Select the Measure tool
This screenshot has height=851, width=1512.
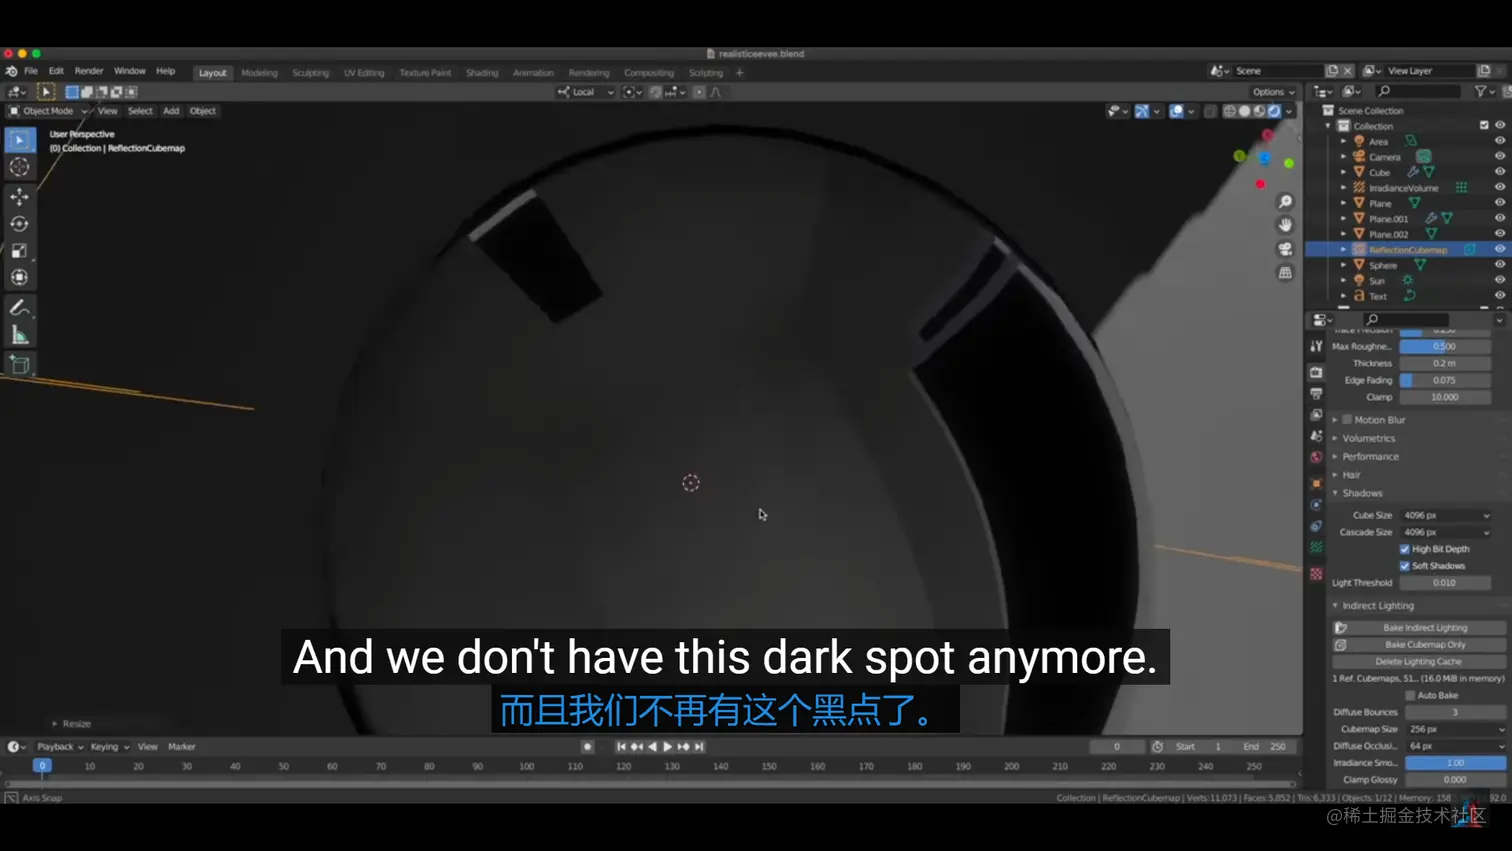[20, 334]
